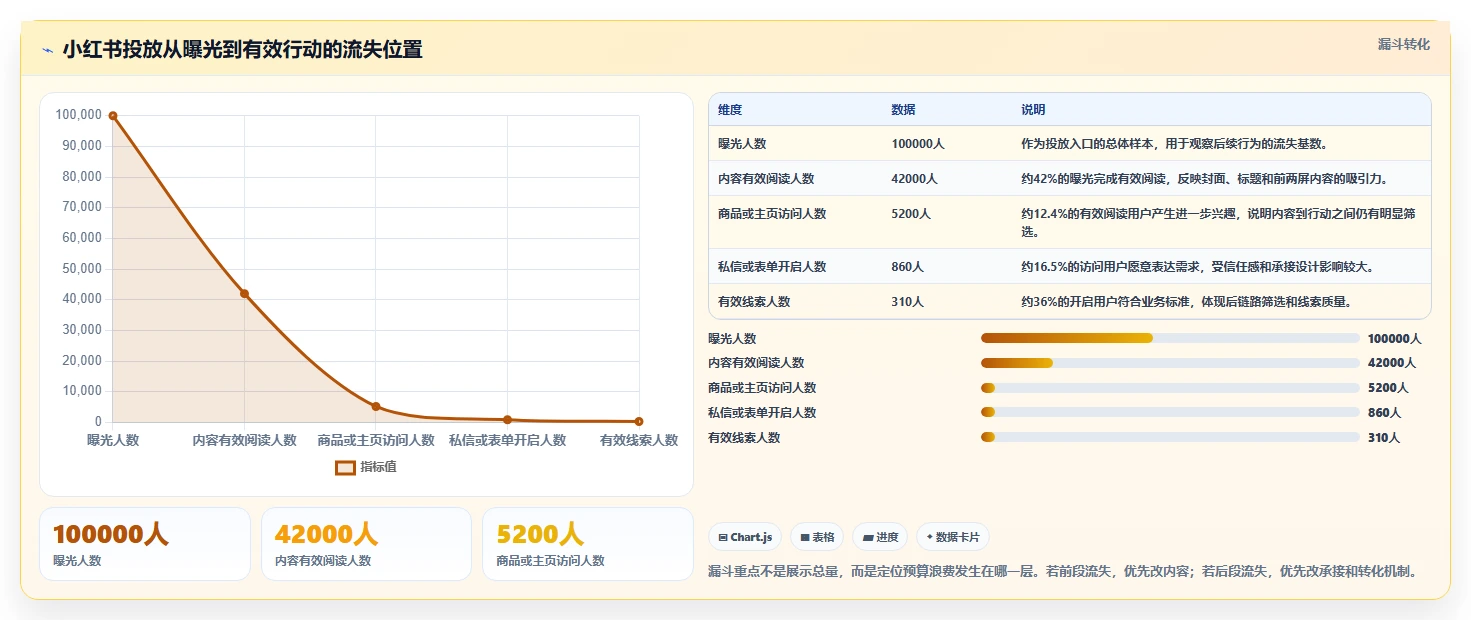Click the 商品或主页访问人数 progress bar

[x=1170, y=388]
